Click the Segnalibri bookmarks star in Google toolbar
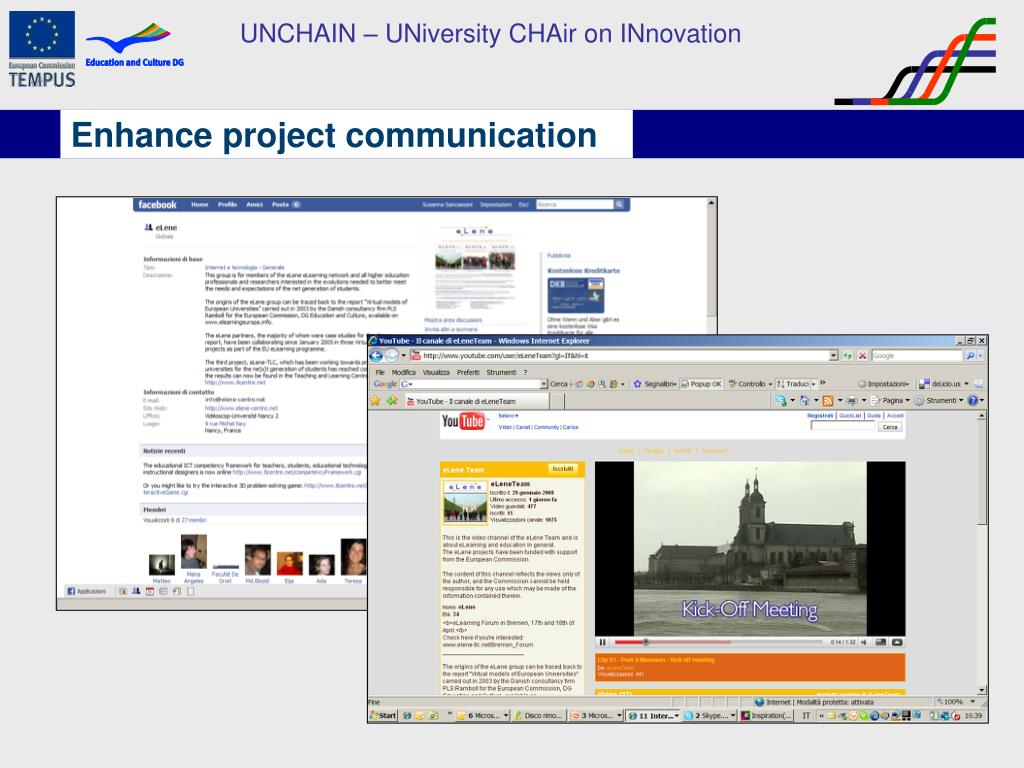This screenshot has height=768, width=1024. click(637, 384)
